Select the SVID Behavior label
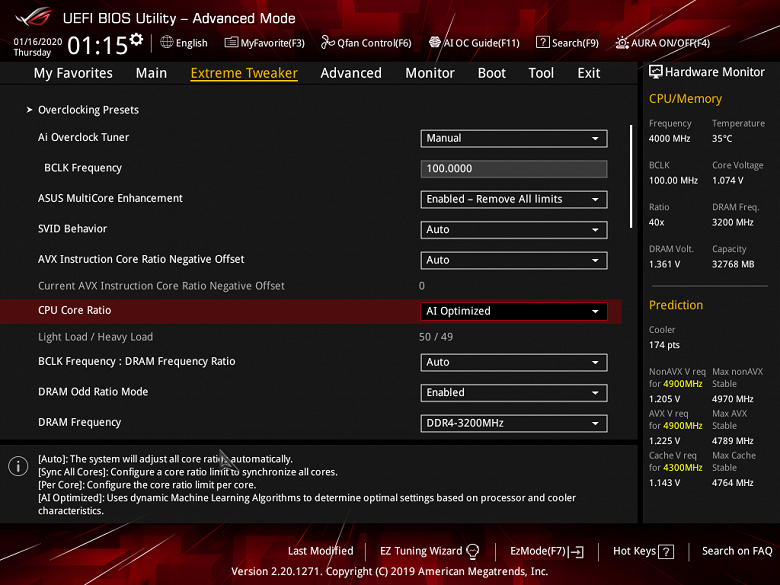This screenshot has height=585, width=780. (x=73, y=229)
